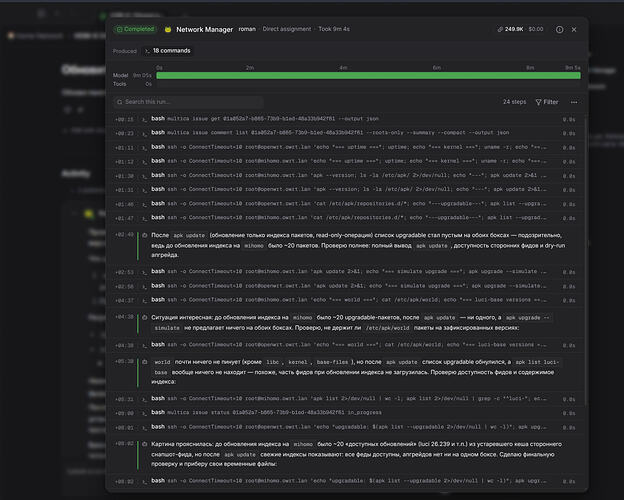This screenshot has width=624, height=500.
Task: Expand 'multica issue status in_progress' command text
Action: point(274,412)
